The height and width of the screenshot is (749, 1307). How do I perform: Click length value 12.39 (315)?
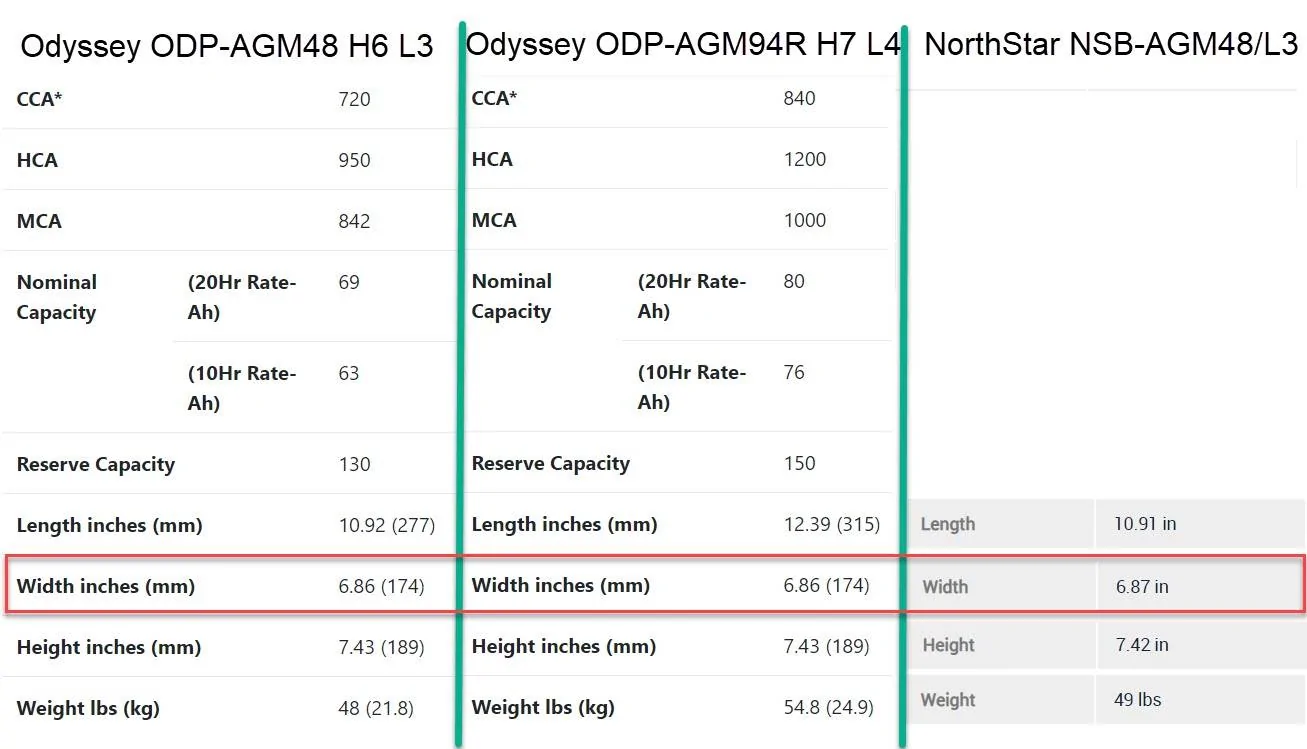point(832,524)
